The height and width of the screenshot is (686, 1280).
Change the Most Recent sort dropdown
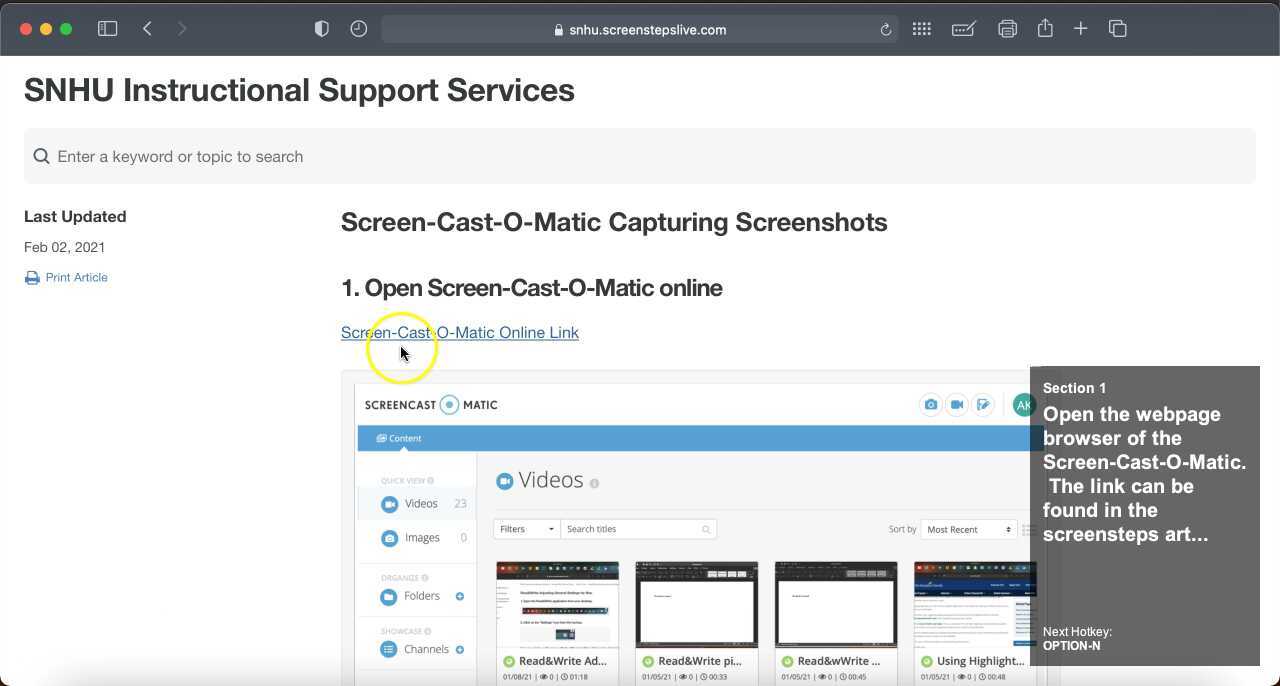967,528
